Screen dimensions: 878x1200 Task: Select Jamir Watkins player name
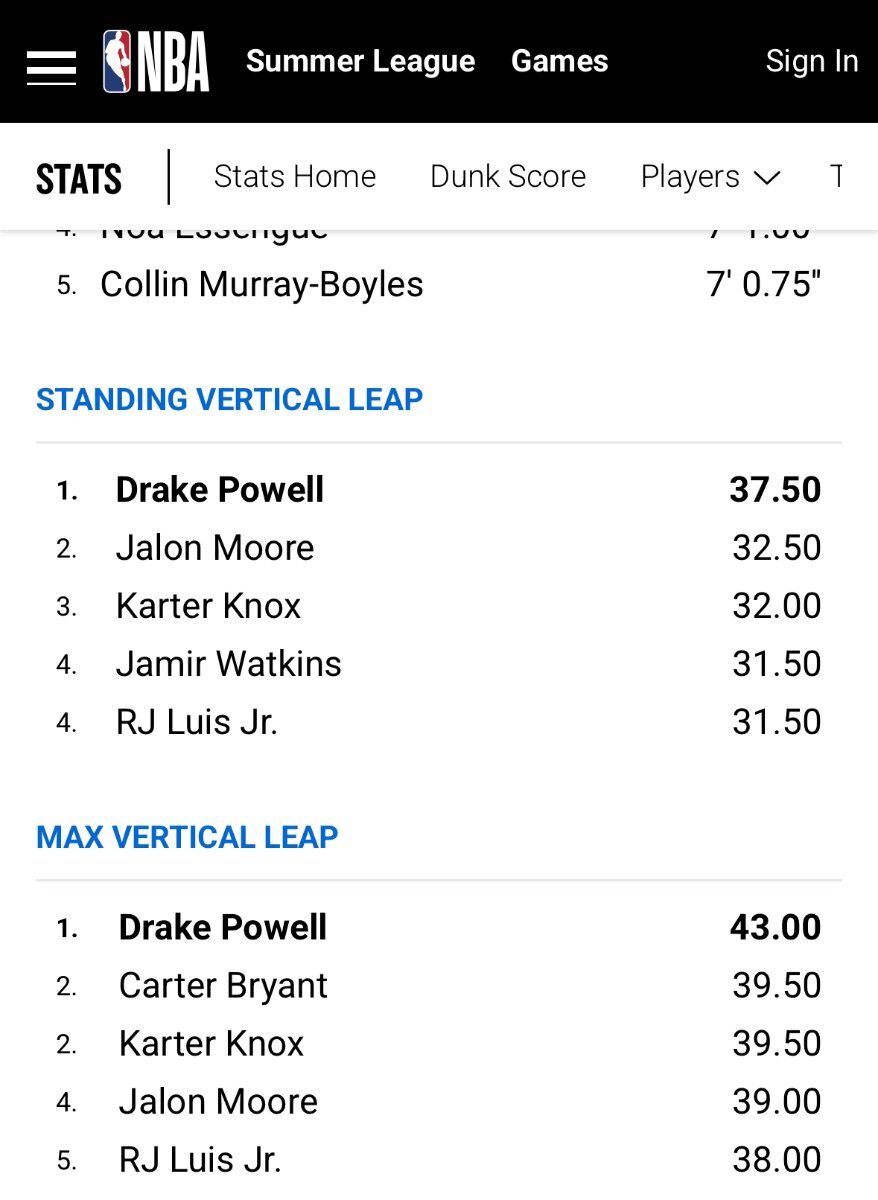pos(229,664)
